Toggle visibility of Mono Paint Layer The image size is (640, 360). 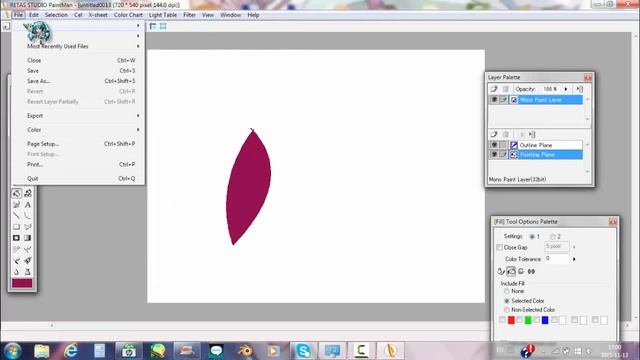coord(494,100)
